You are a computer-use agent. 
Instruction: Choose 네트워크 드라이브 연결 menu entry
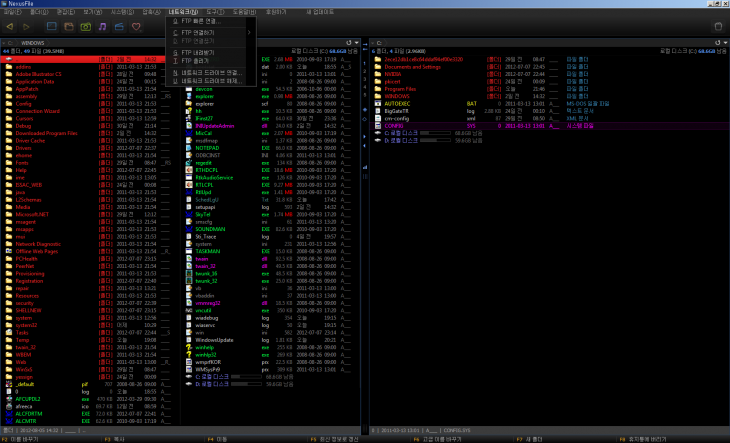[210, 72]
